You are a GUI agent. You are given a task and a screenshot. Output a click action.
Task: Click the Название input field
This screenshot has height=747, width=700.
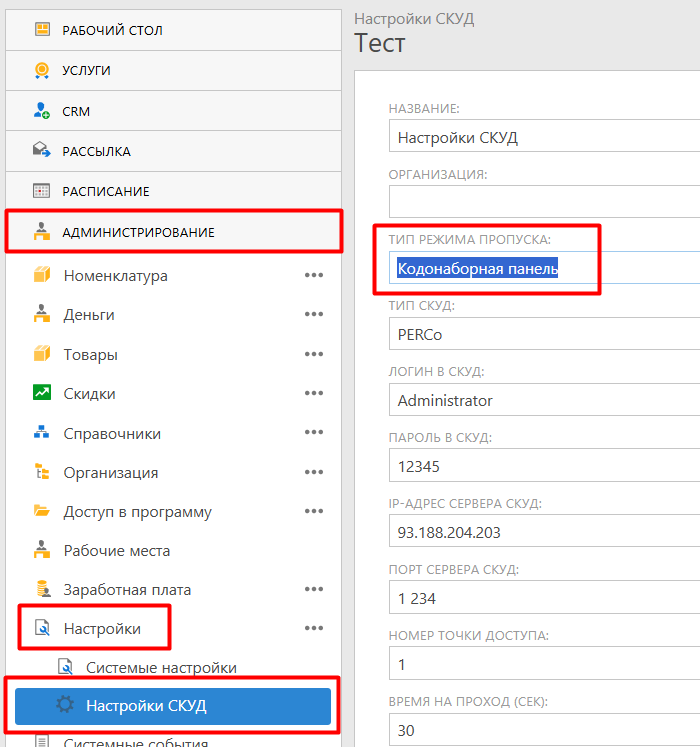(544, 138)
